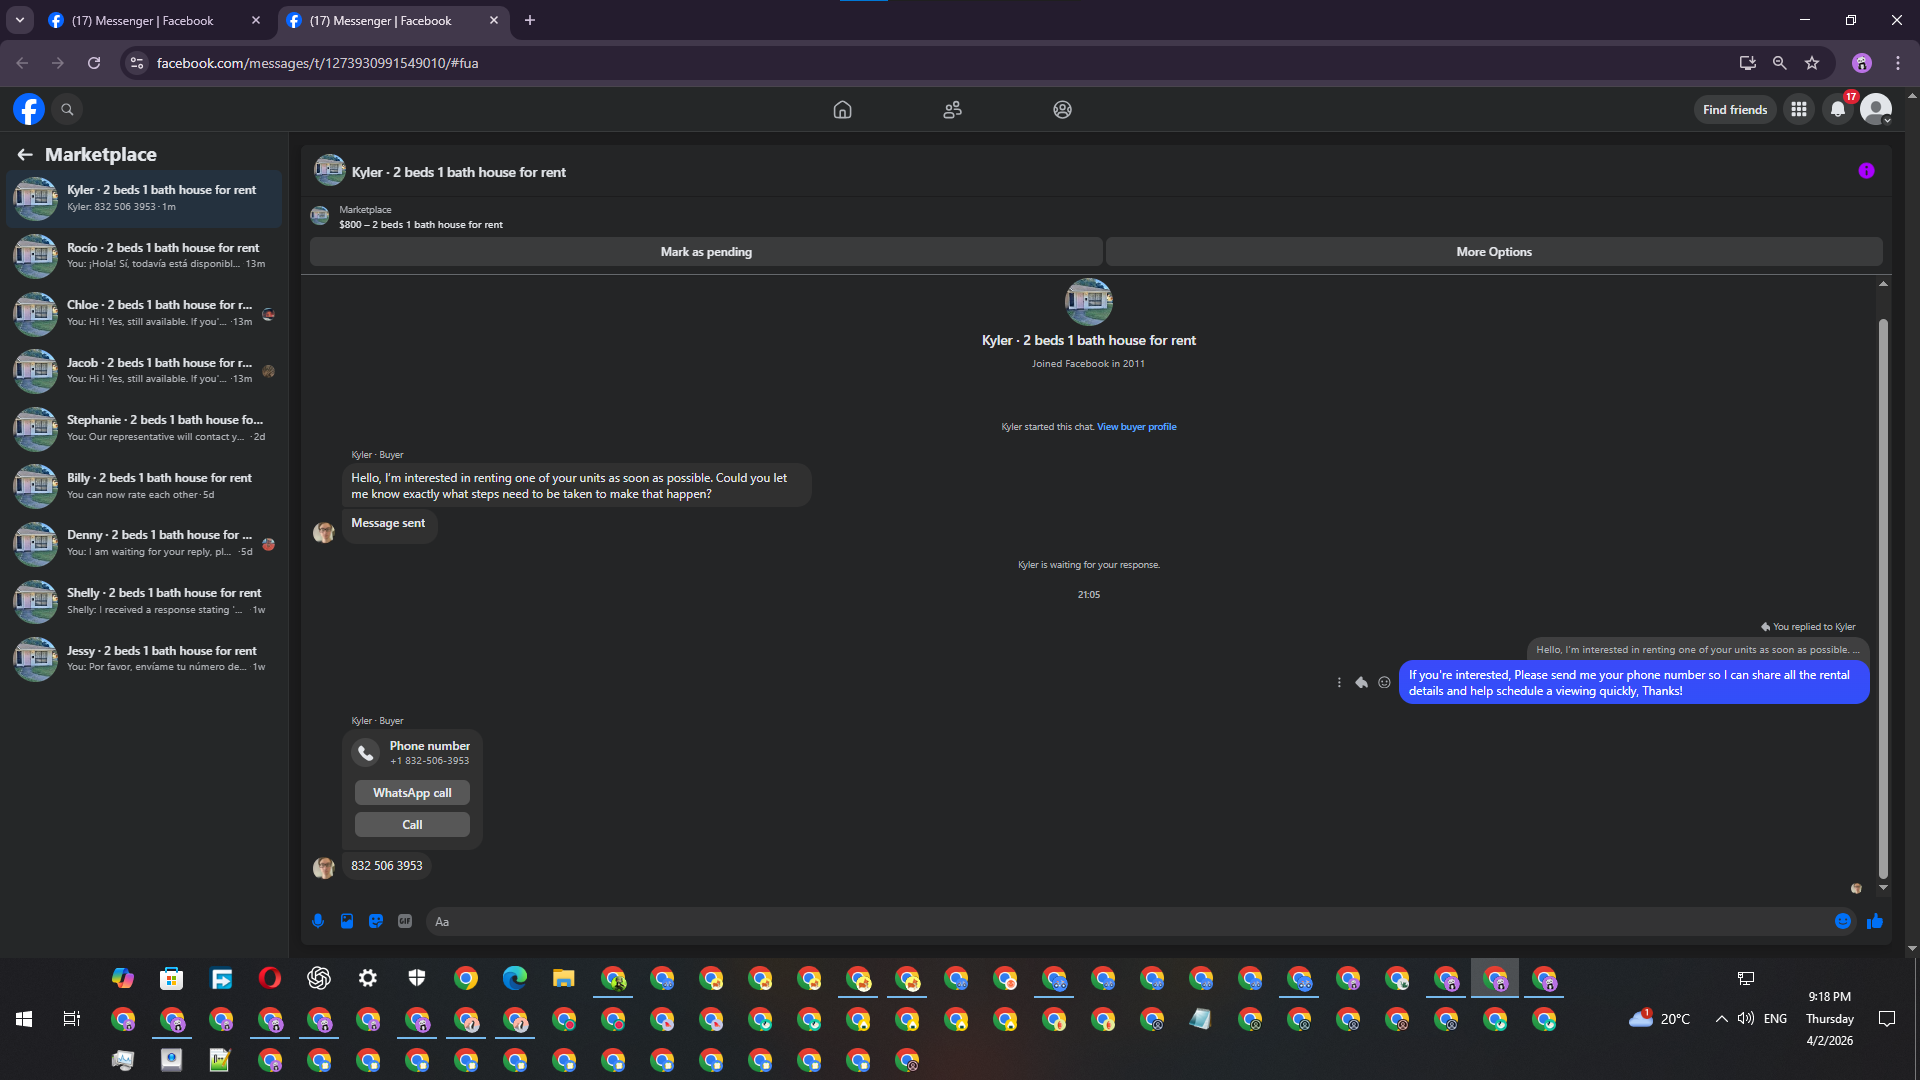This screenshot has width=1920, height=1080.
Task: Open the Denny conversation in the list
Action: click(145, 543)
